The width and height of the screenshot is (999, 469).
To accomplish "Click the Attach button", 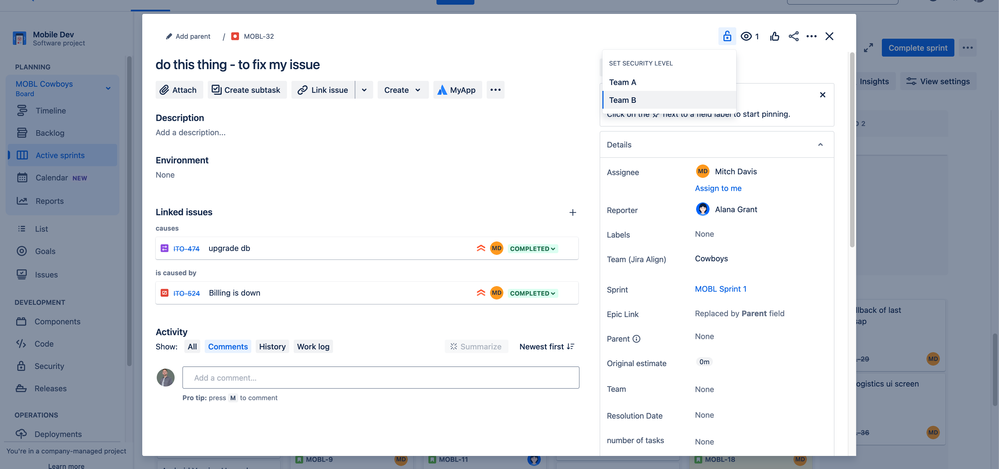I will pos(179,90).
